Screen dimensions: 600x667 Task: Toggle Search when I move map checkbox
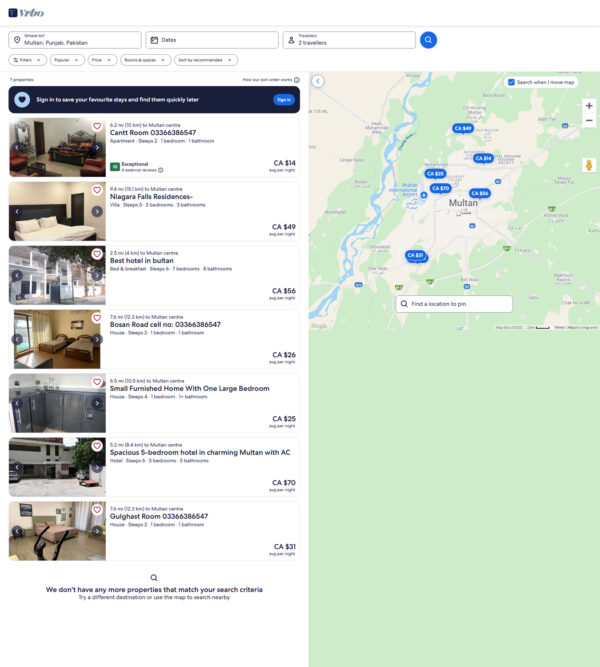511,82
